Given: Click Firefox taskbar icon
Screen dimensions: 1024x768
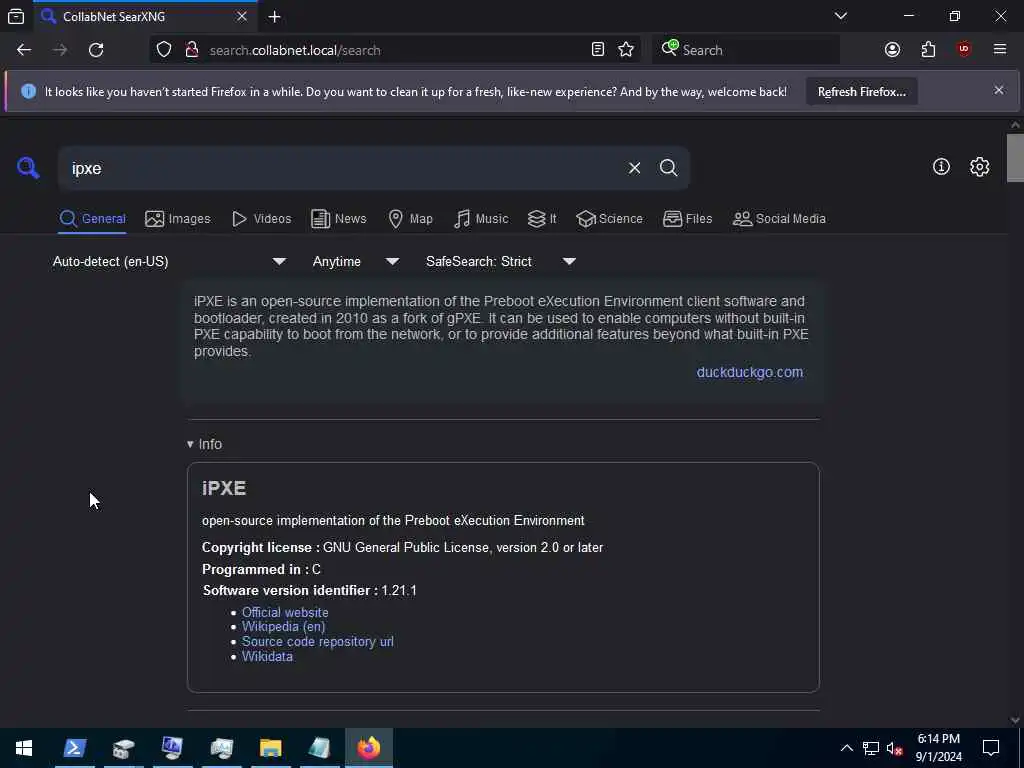Looking at the screenshot, I should pyautogui.click(x=368, y=748).
